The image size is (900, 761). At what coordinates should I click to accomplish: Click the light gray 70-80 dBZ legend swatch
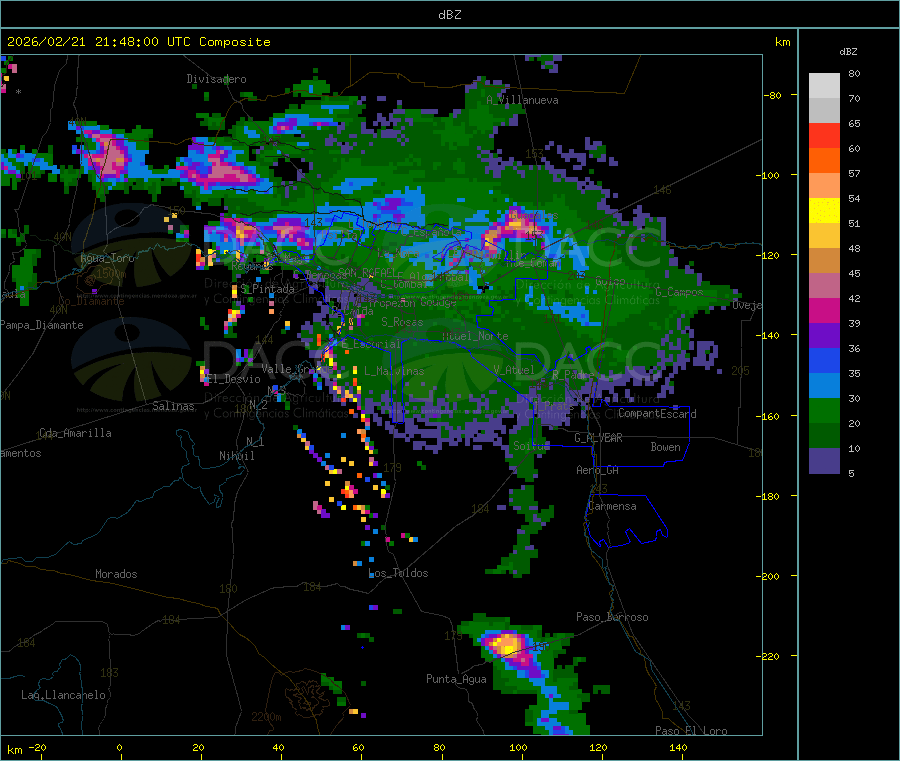(824, 86)
